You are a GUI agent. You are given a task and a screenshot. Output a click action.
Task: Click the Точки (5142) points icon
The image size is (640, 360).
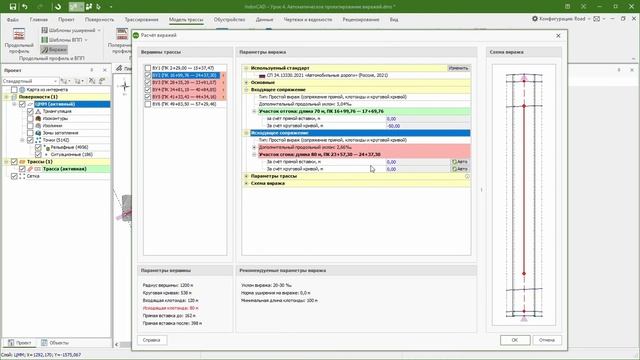pyautogui.click(x=38, y=140)
